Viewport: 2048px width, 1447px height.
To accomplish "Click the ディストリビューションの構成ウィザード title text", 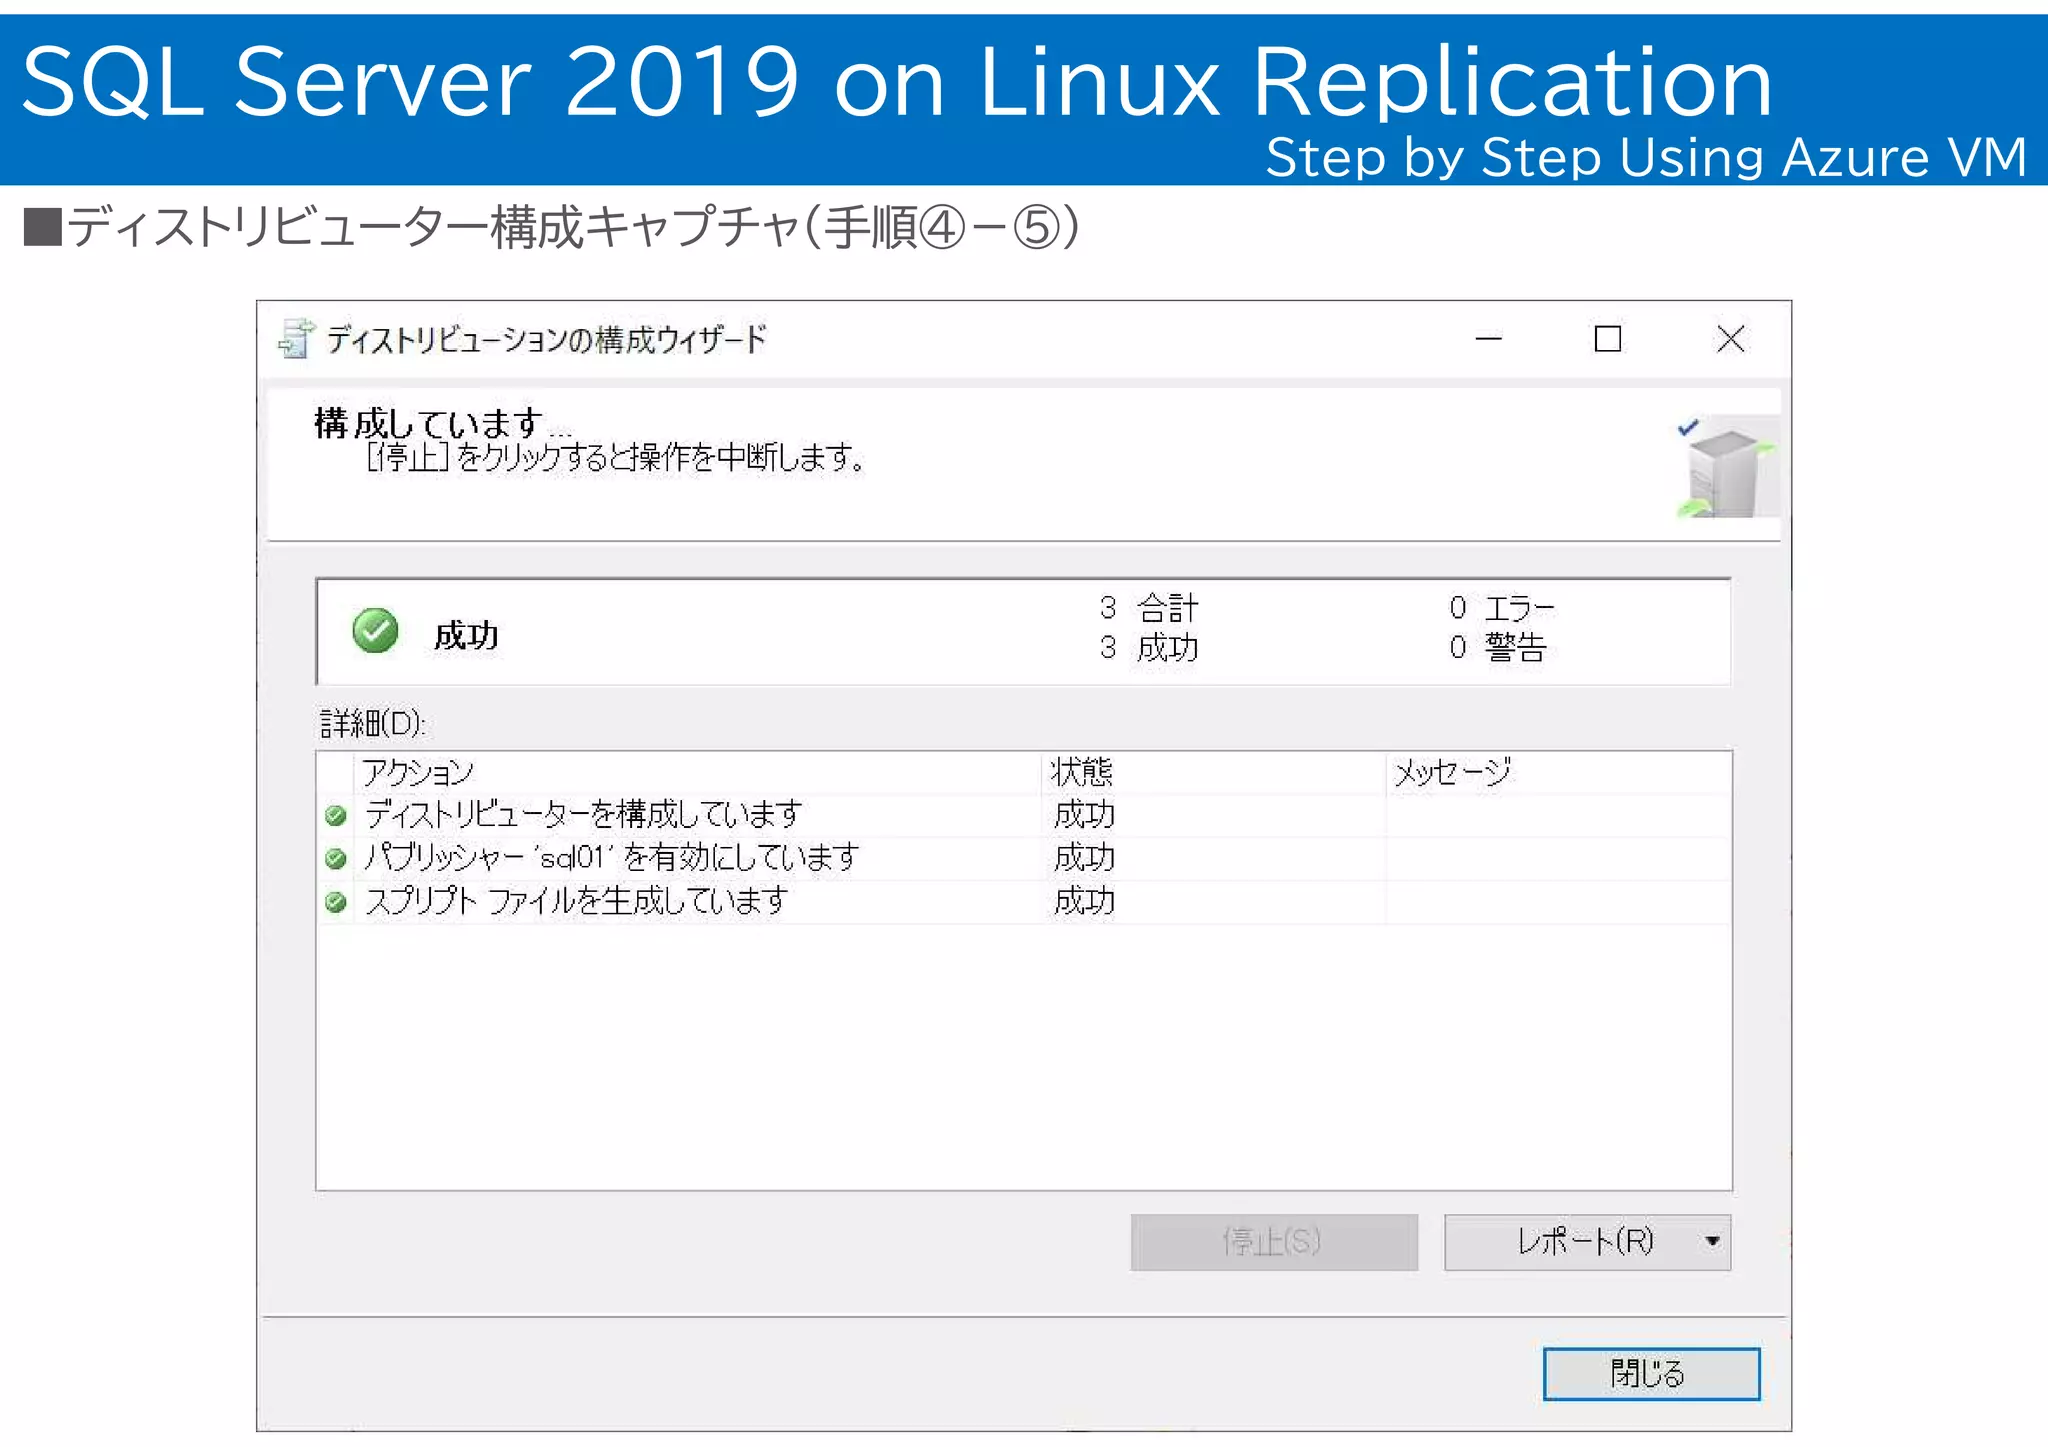I will click(x=546, y=340).
